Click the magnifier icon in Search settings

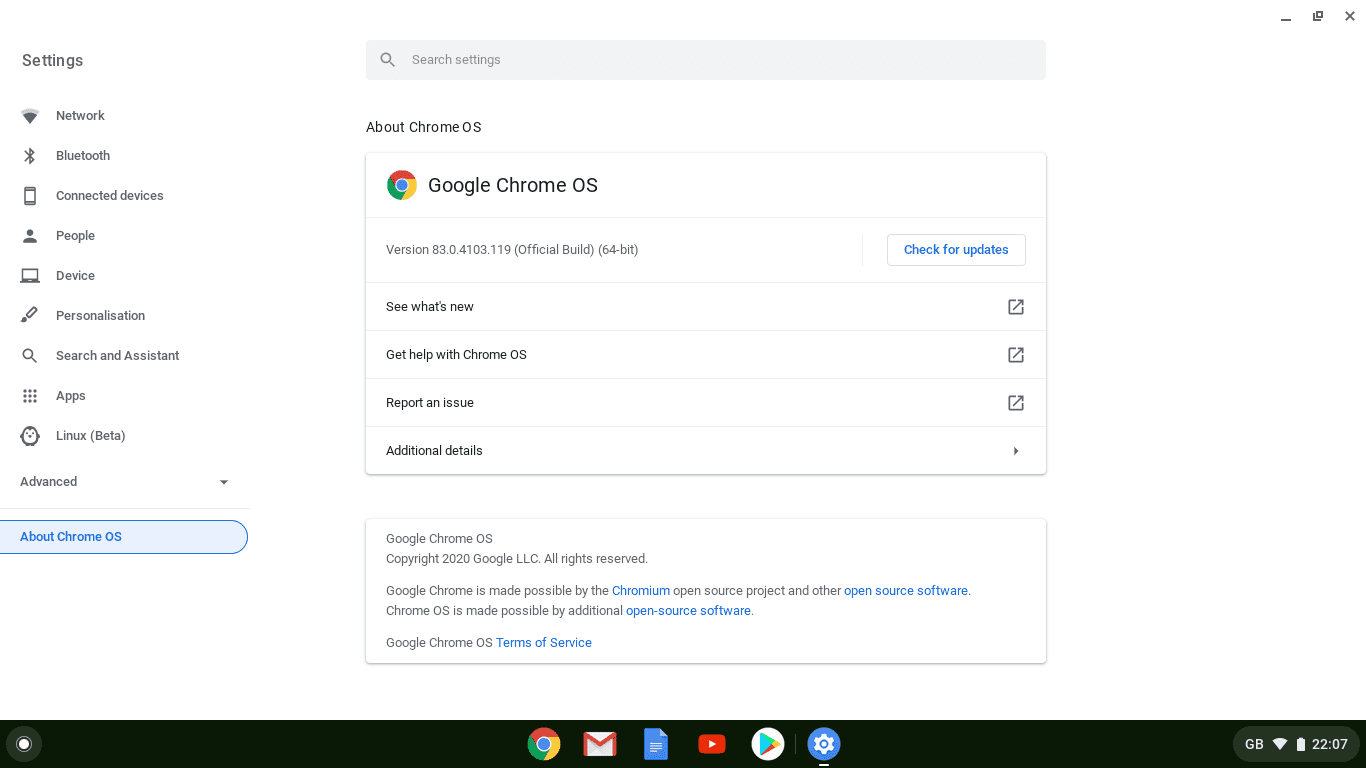[x=388, y=60]
